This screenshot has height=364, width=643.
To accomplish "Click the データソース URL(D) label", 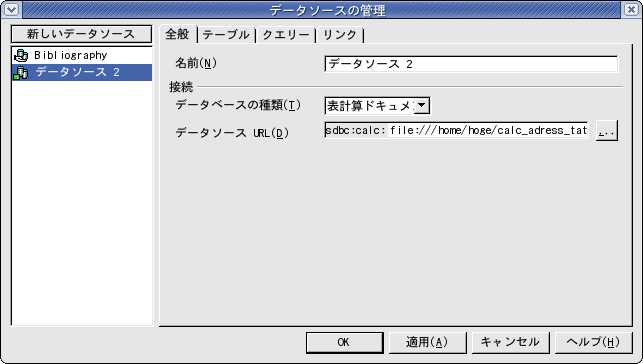I will pos(232,133).
